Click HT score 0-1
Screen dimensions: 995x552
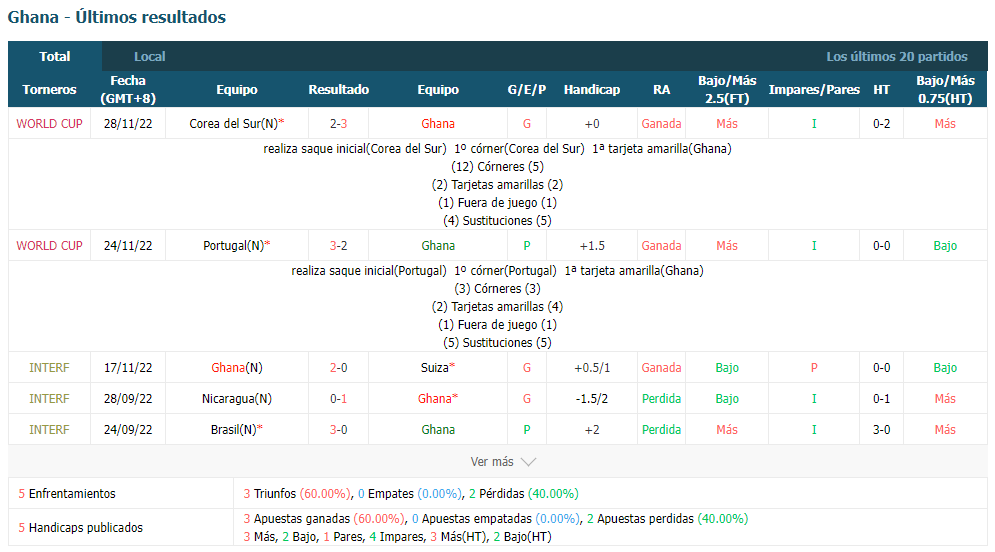click(881, 398)
